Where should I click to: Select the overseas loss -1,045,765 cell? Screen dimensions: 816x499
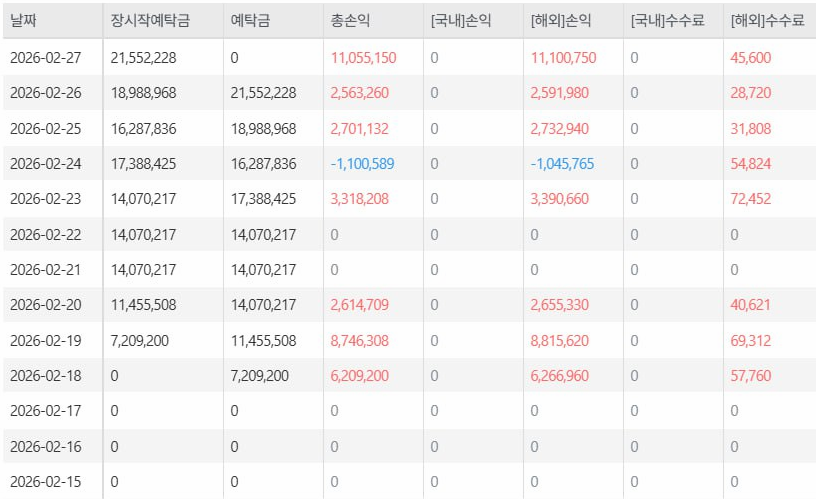(x=563, y=164)
